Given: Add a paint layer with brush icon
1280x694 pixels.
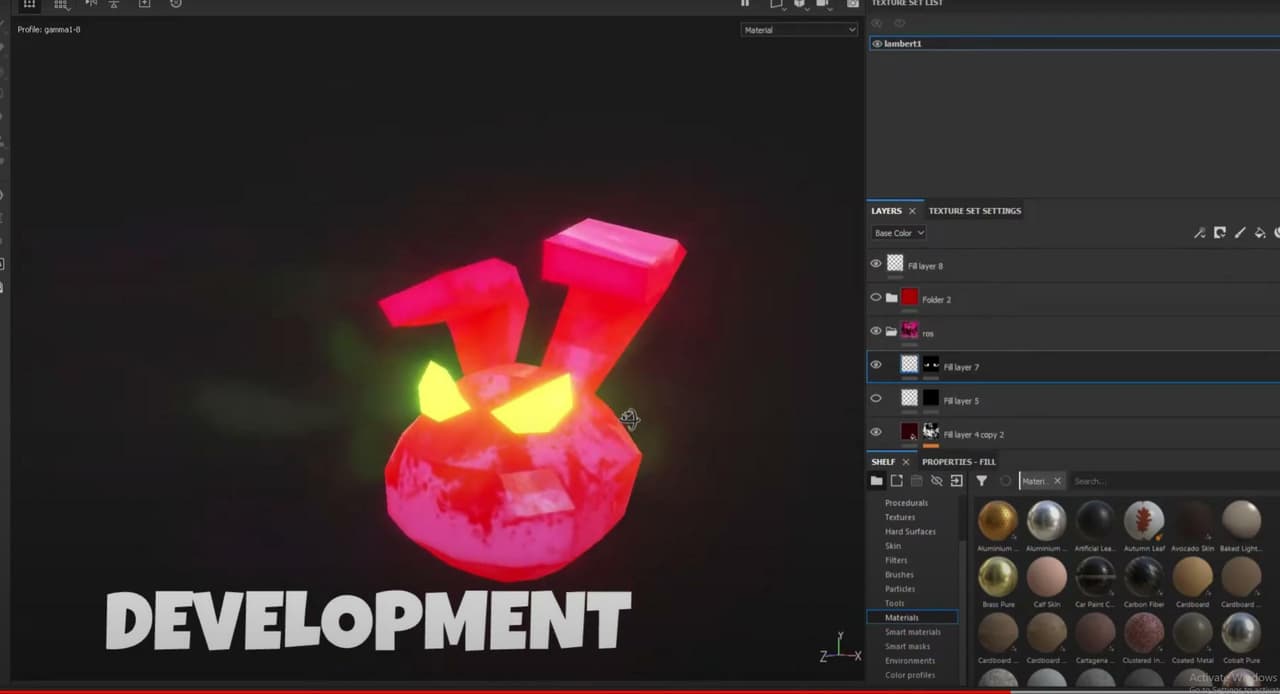Looking at the screenshot, I should tap(1240, 233).
